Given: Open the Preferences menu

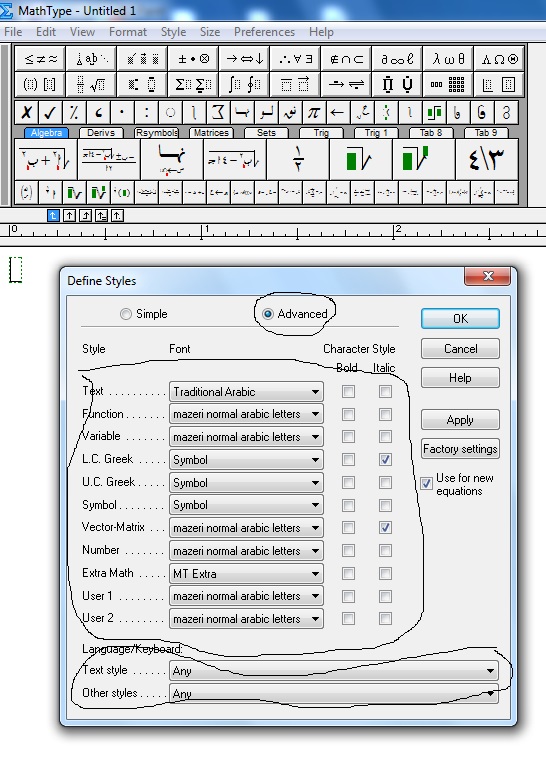Looking at the screenshot, I should point(264,32).
